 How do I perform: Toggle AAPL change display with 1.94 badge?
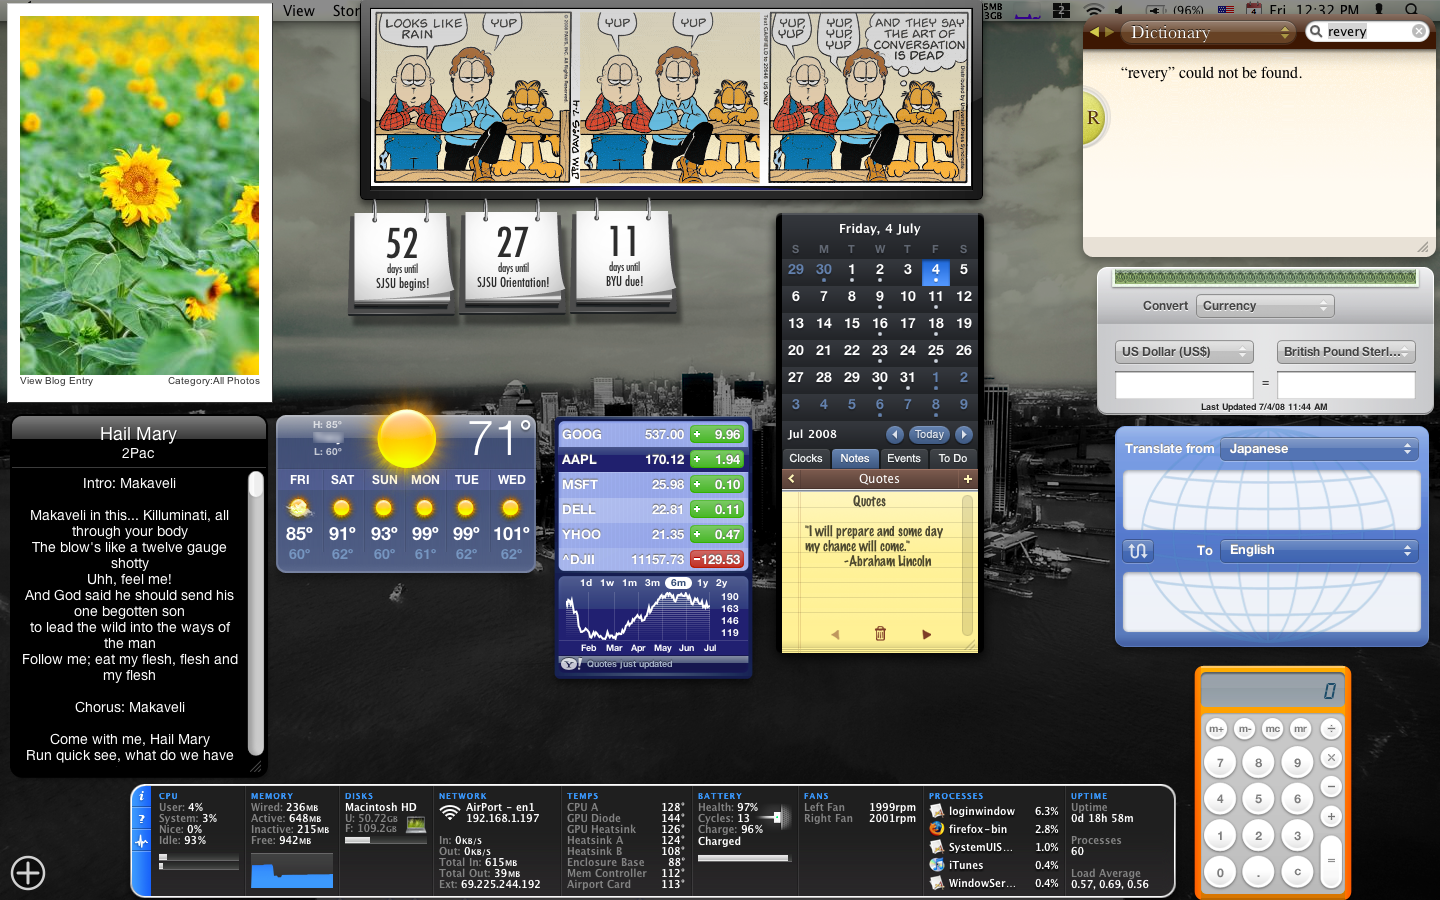point(716,460)
